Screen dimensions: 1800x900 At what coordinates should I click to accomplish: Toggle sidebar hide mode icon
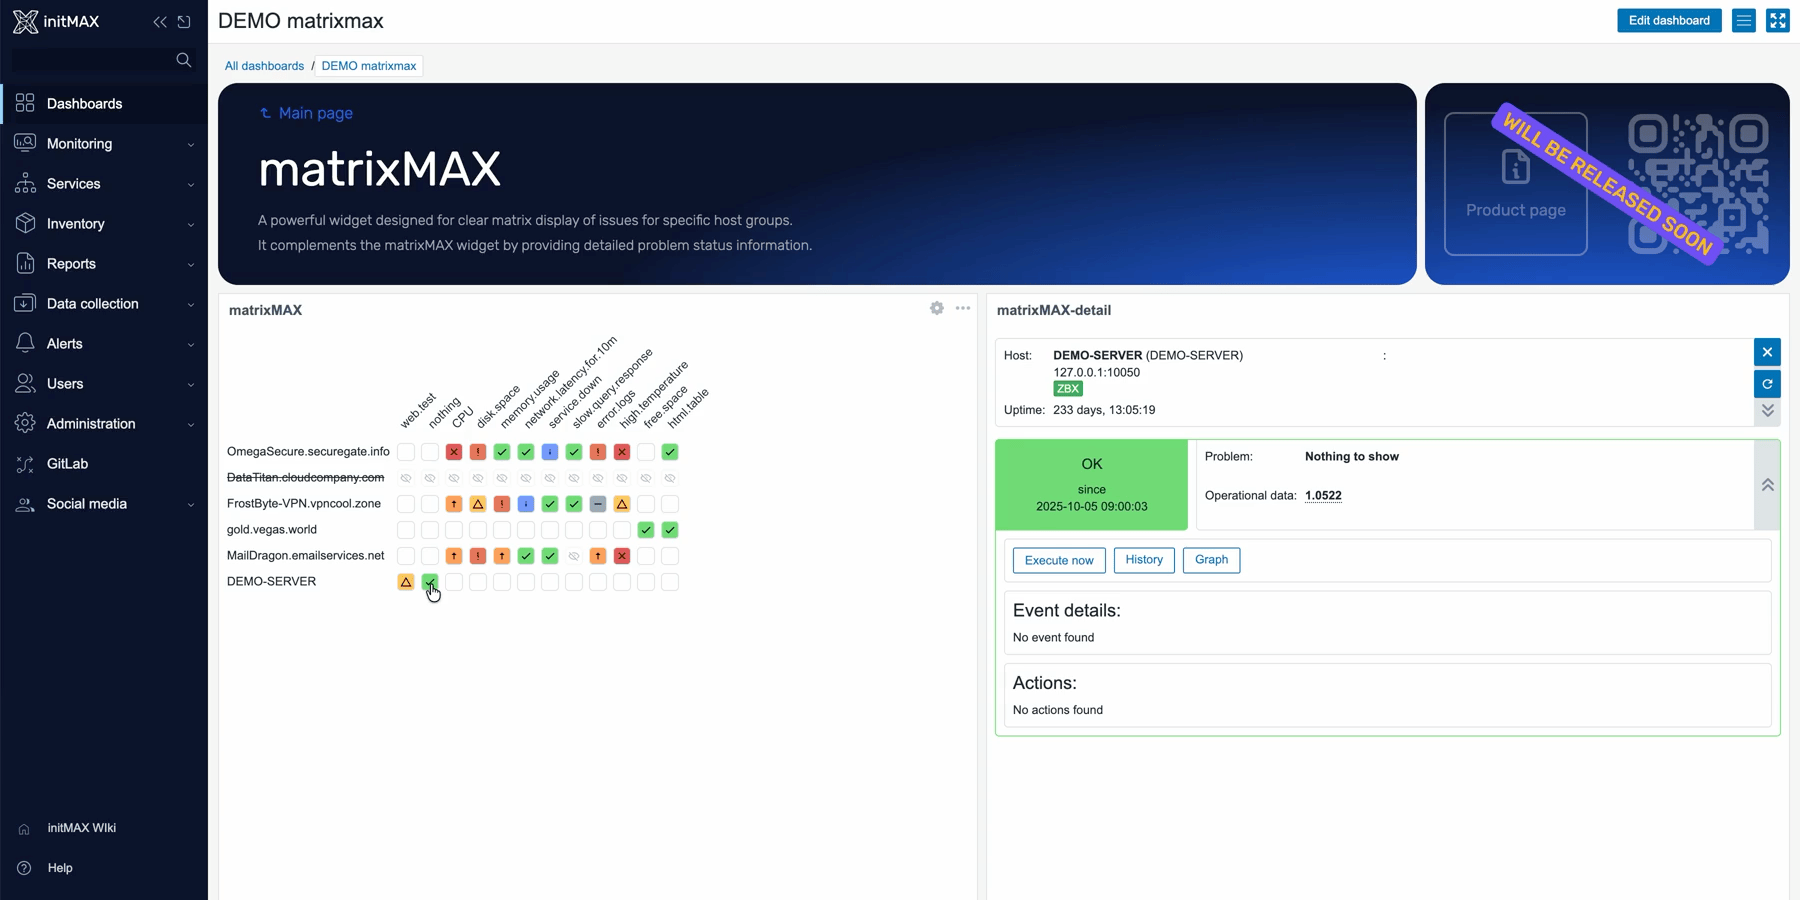(184, 22)
